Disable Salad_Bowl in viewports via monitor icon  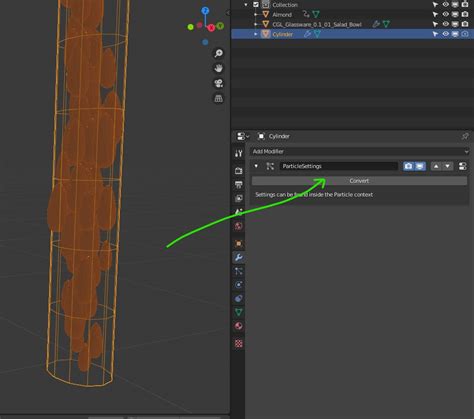455,24
